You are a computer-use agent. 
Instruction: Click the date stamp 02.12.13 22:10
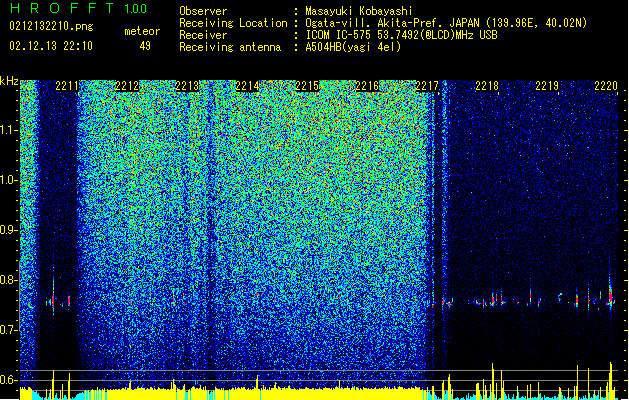[51, 46]
